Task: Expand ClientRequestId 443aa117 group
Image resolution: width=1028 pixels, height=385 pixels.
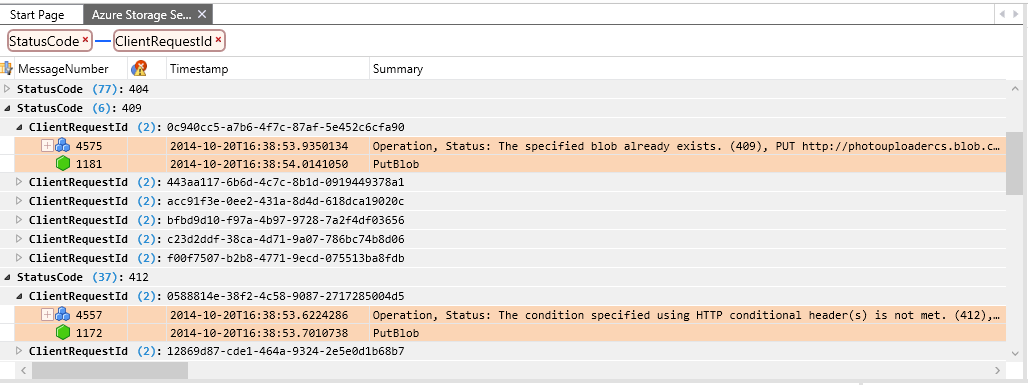Action: click(x=19, y=182)
